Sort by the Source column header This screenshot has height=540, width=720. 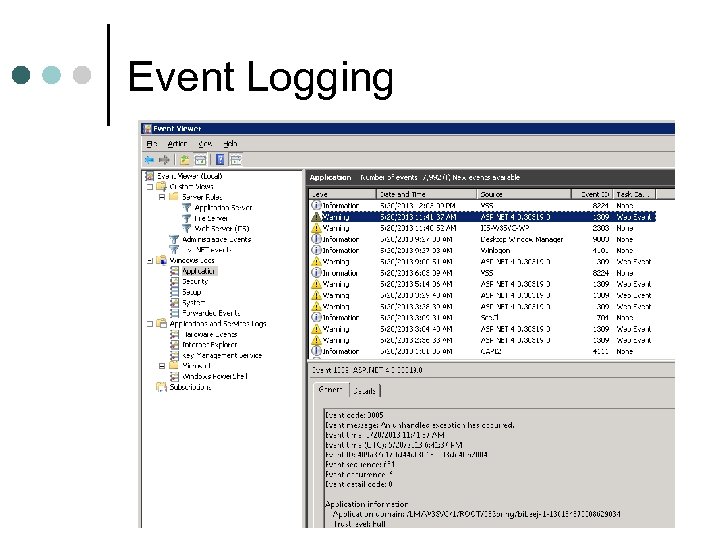click(x=524, y=194)
